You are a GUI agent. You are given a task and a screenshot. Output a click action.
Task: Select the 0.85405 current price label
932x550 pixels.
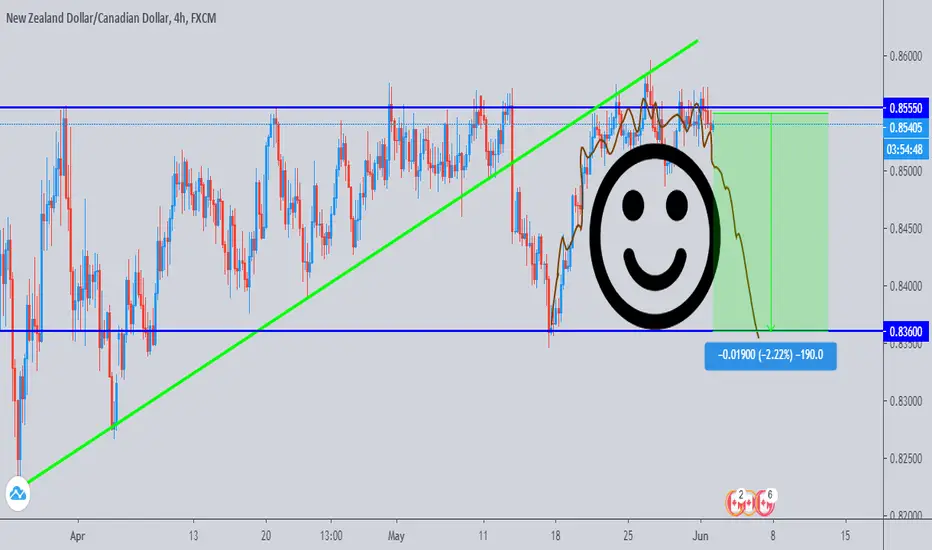pyautogui.click(x=906, y=127)
